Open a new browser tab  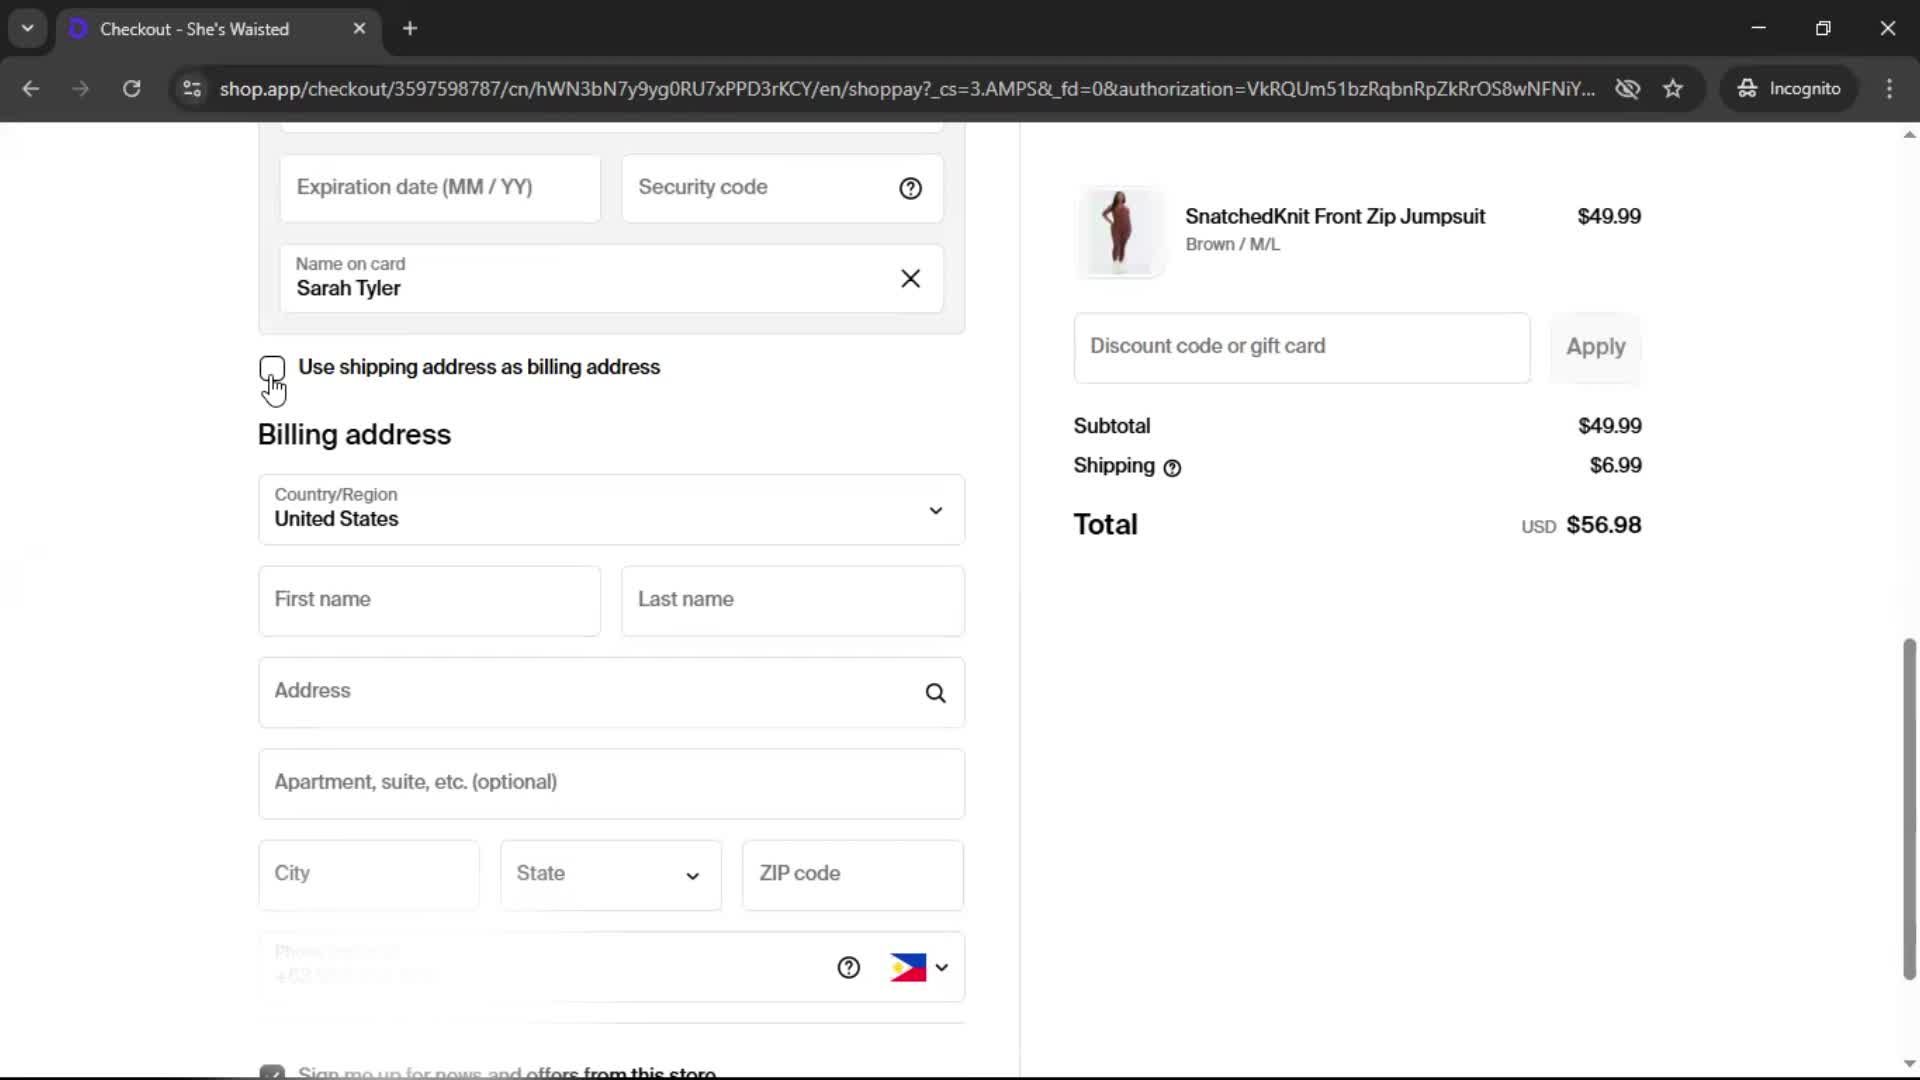point(410,29)
